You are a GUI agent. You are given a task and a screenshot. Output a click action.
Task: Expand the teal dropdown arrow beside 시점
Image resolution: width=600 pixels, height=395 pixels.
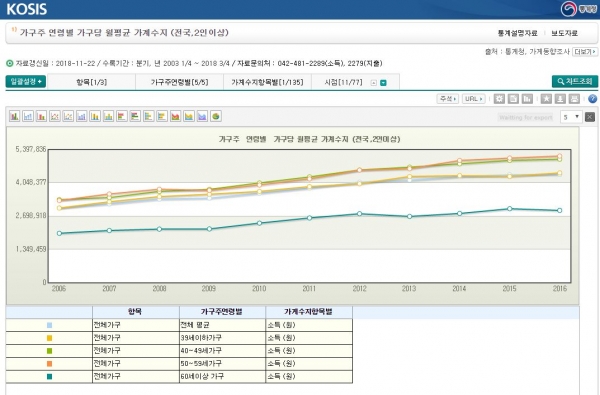[383, 83]
